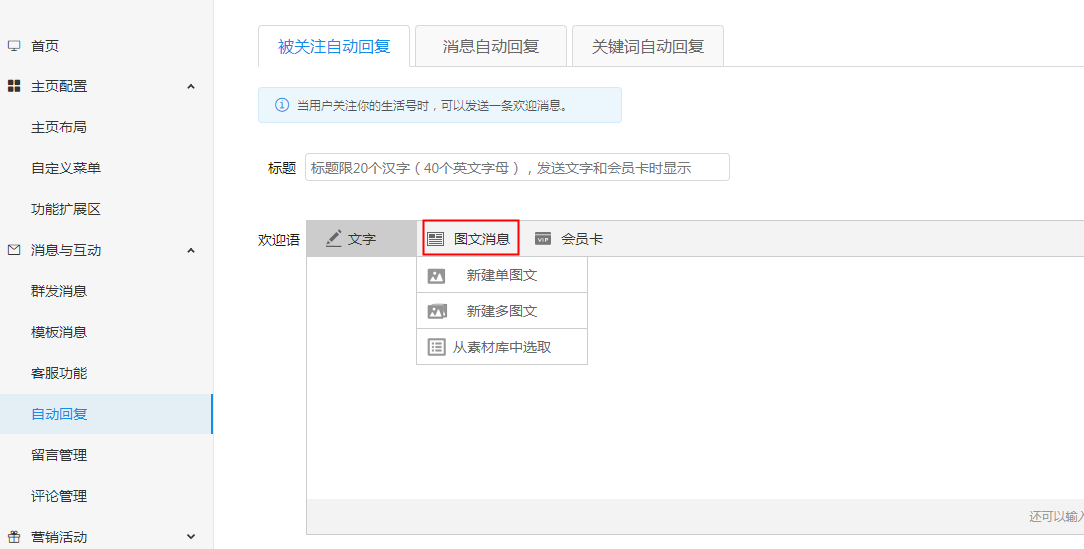
Task: Click the 标题 text input field
Action: [517, 167]
